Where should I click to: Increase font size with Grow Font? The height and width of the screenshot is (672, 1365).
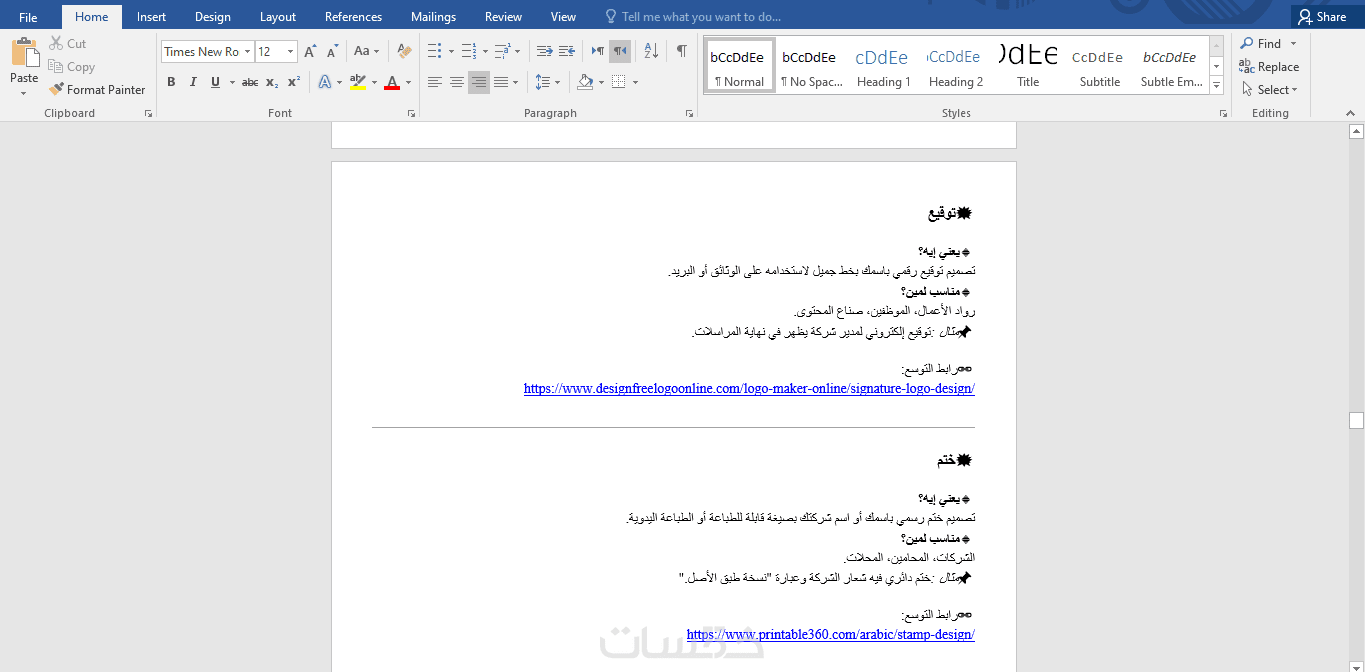(310, 51)
